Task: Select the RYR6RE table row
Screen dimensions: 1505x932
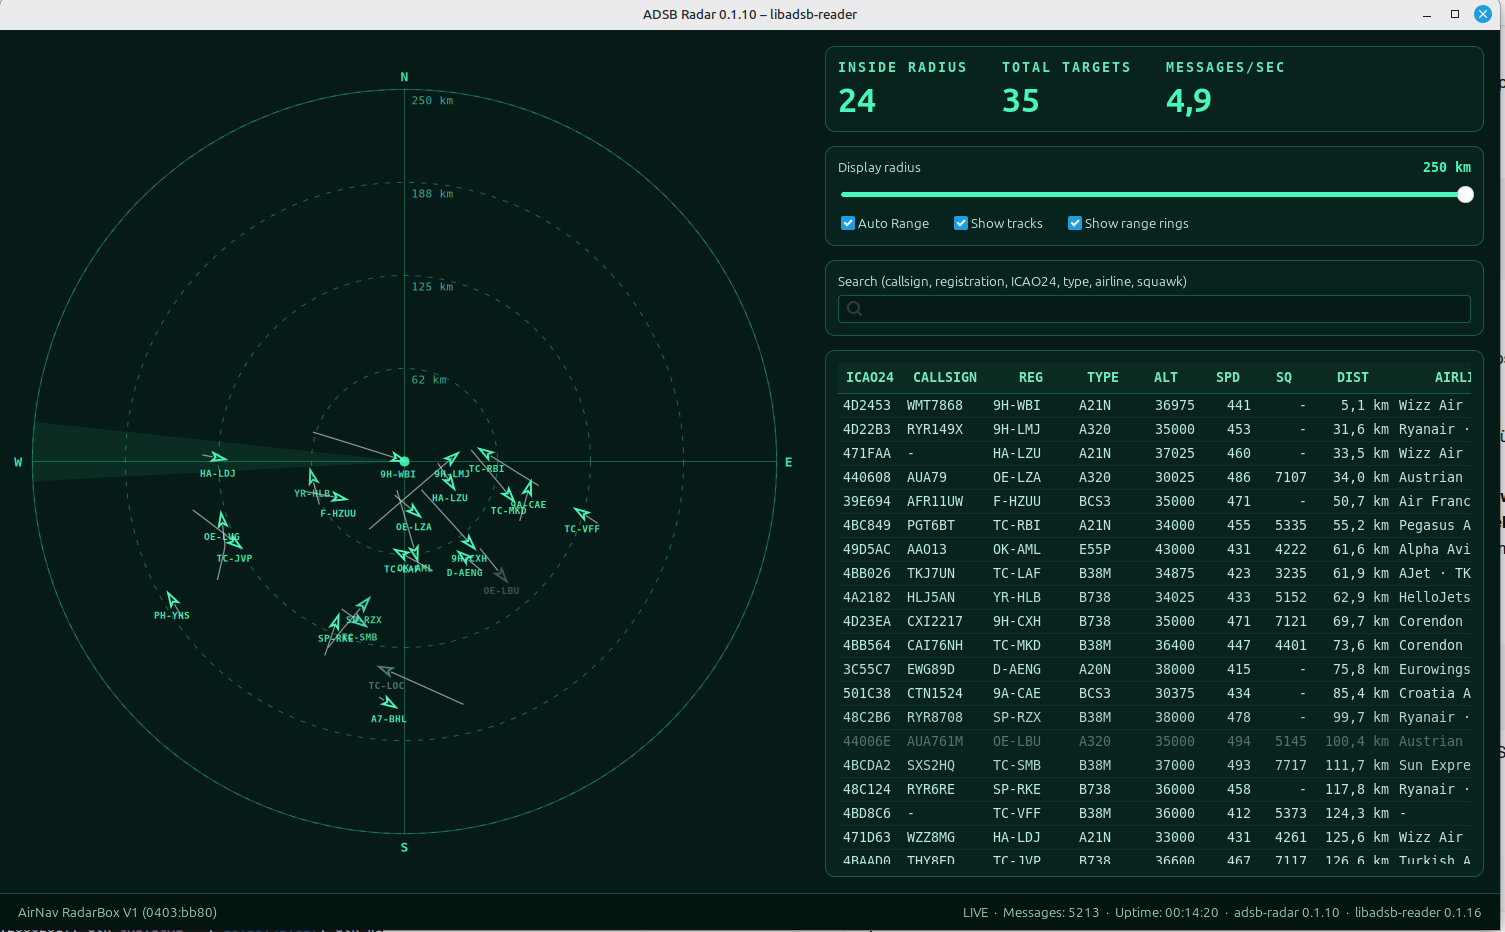Action: 1154,789
